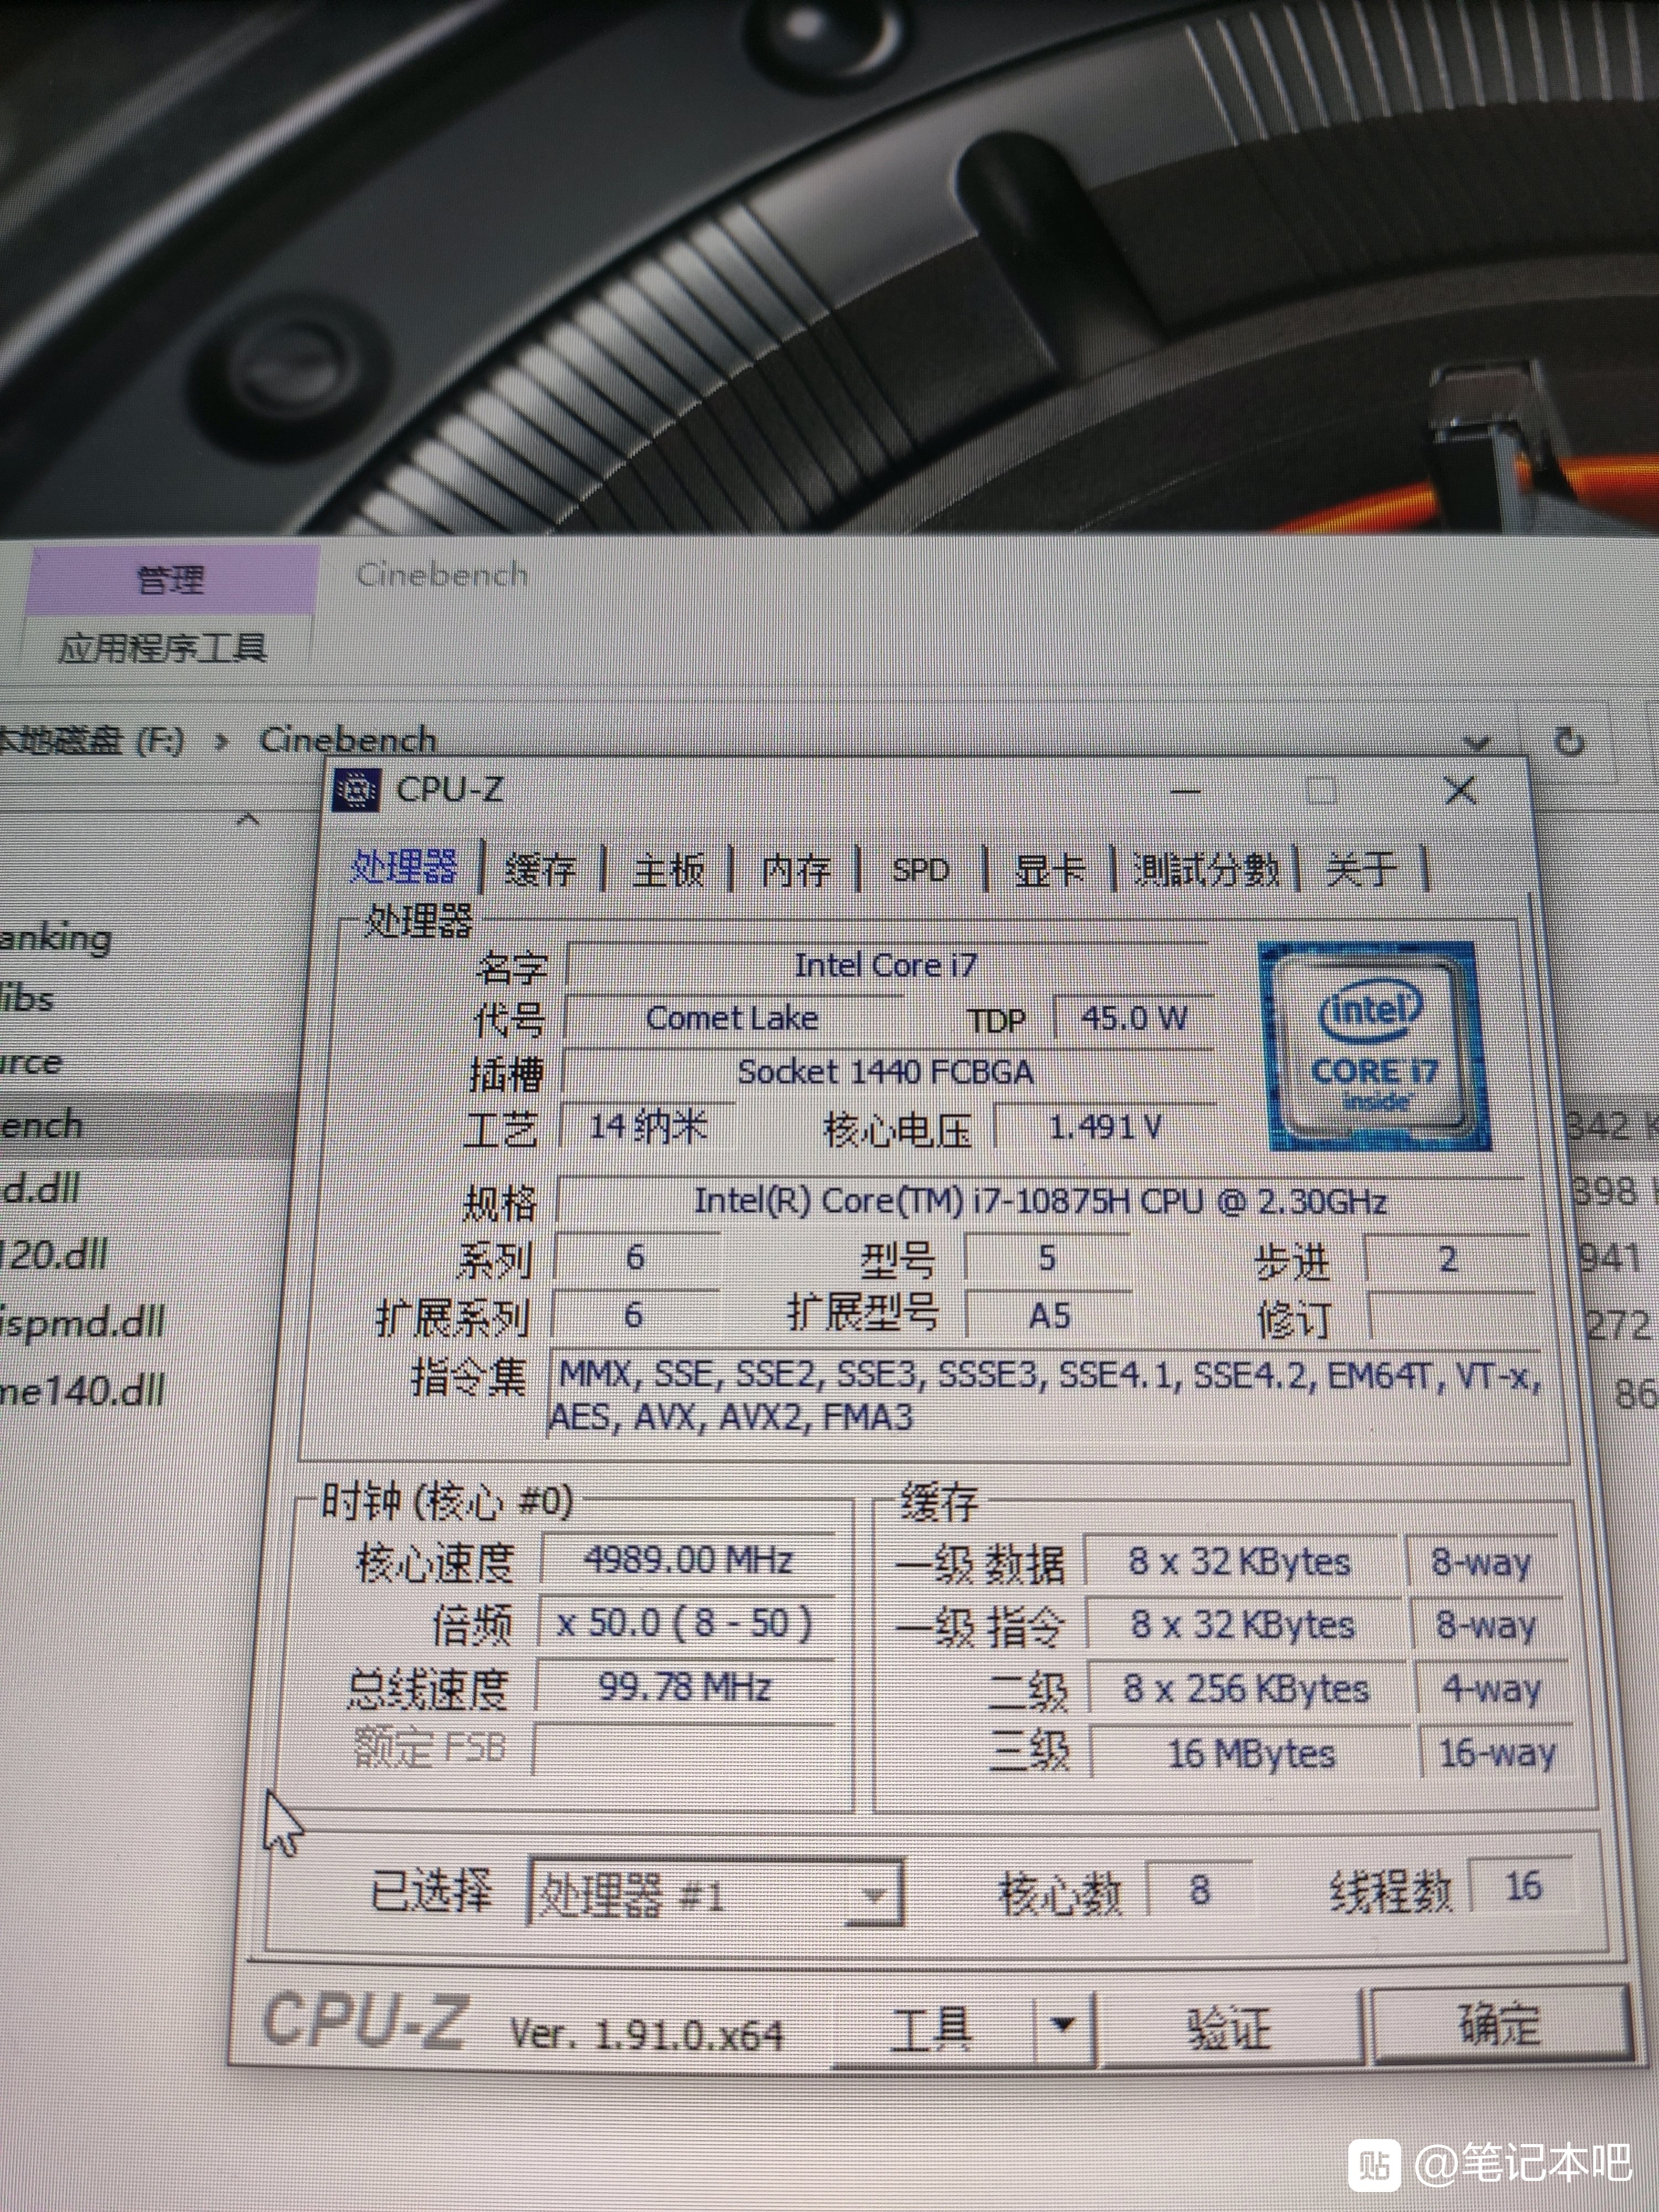Viewport: 1659px width, 2212px height.
Task: Switch to the 内存 tab
Action: pyautogui.click(x=796, y=870)
